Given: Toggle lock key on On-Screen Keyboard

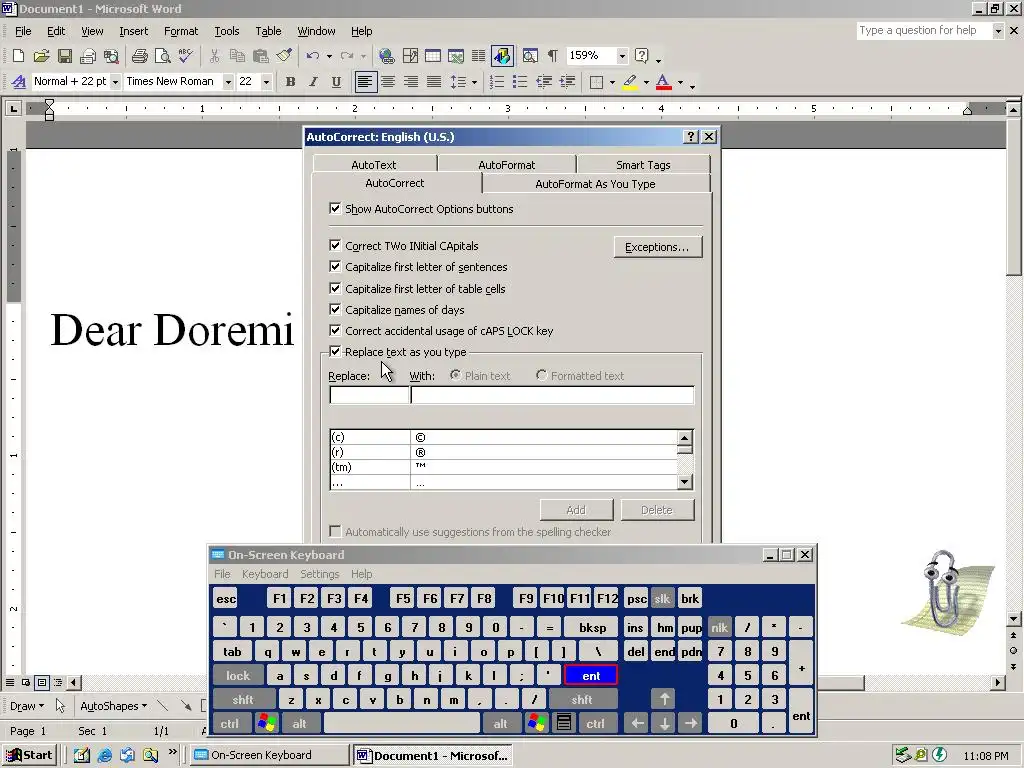Looking at the screenshot, I should pos(238,675).
